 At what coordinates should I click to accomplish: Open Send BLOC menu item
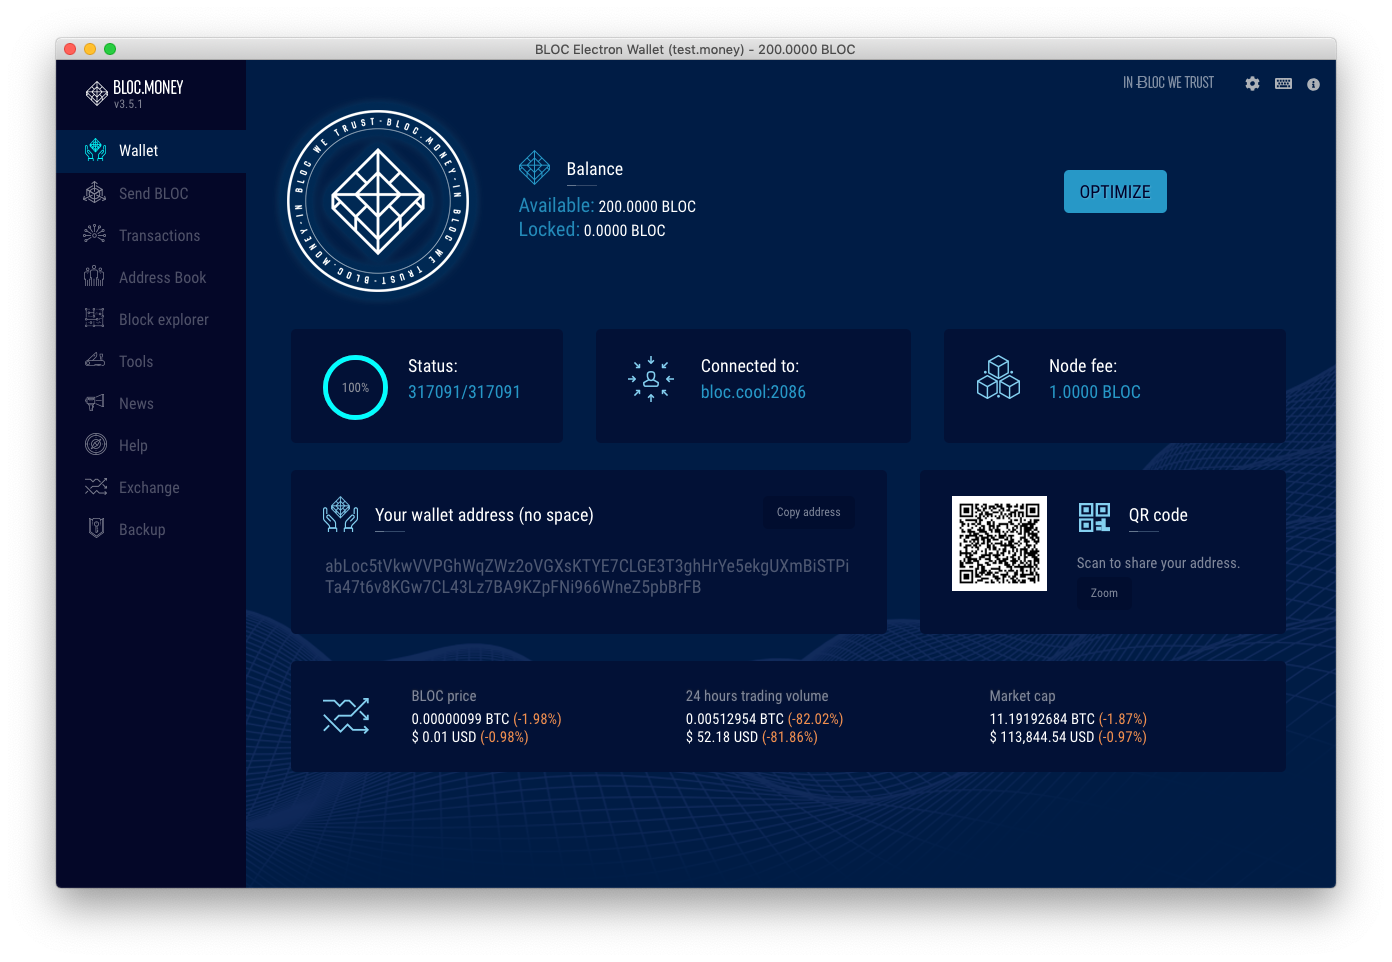click(151, 193)
